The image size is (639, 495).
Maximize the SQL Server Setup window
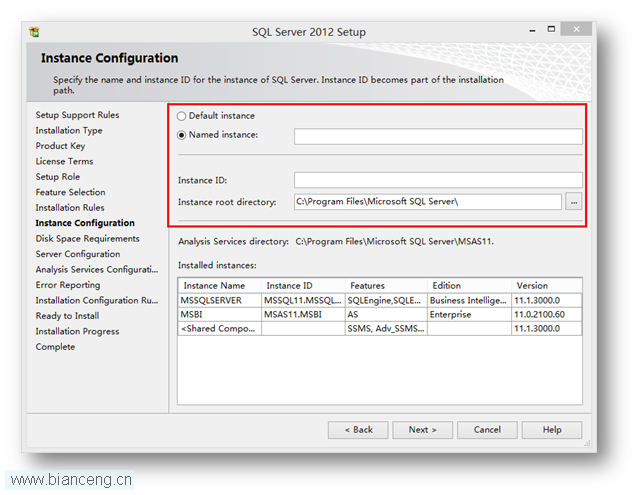(x=551, y=29)
